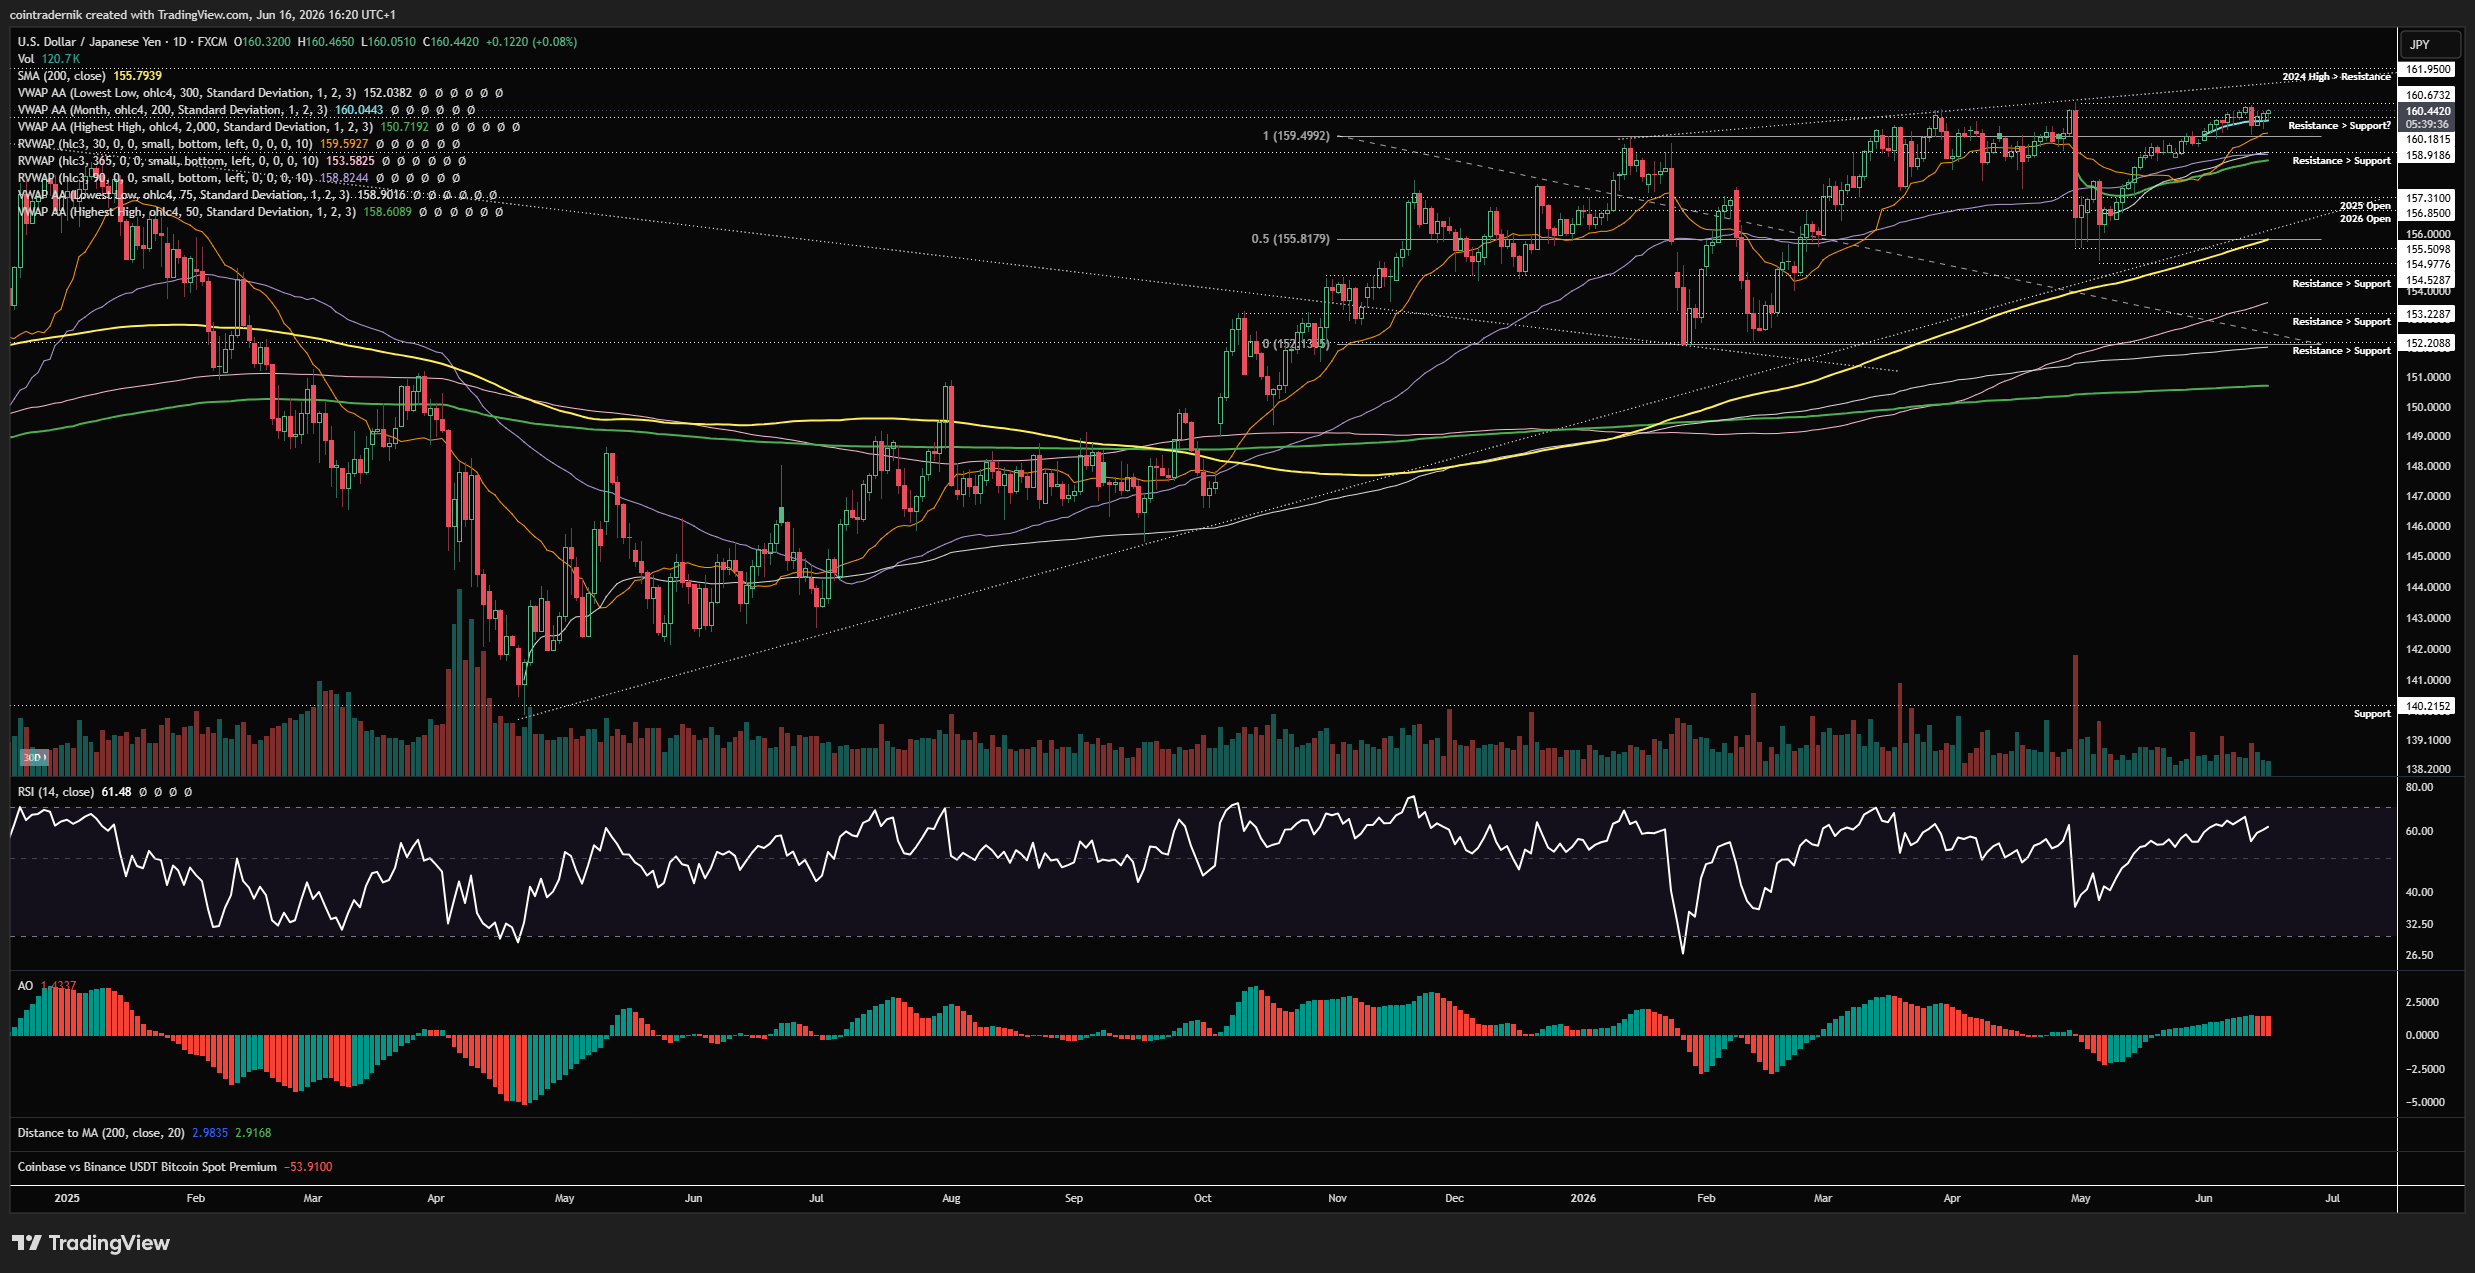
Task: Click the 160.6732 price label
Action: (2428, 95)
